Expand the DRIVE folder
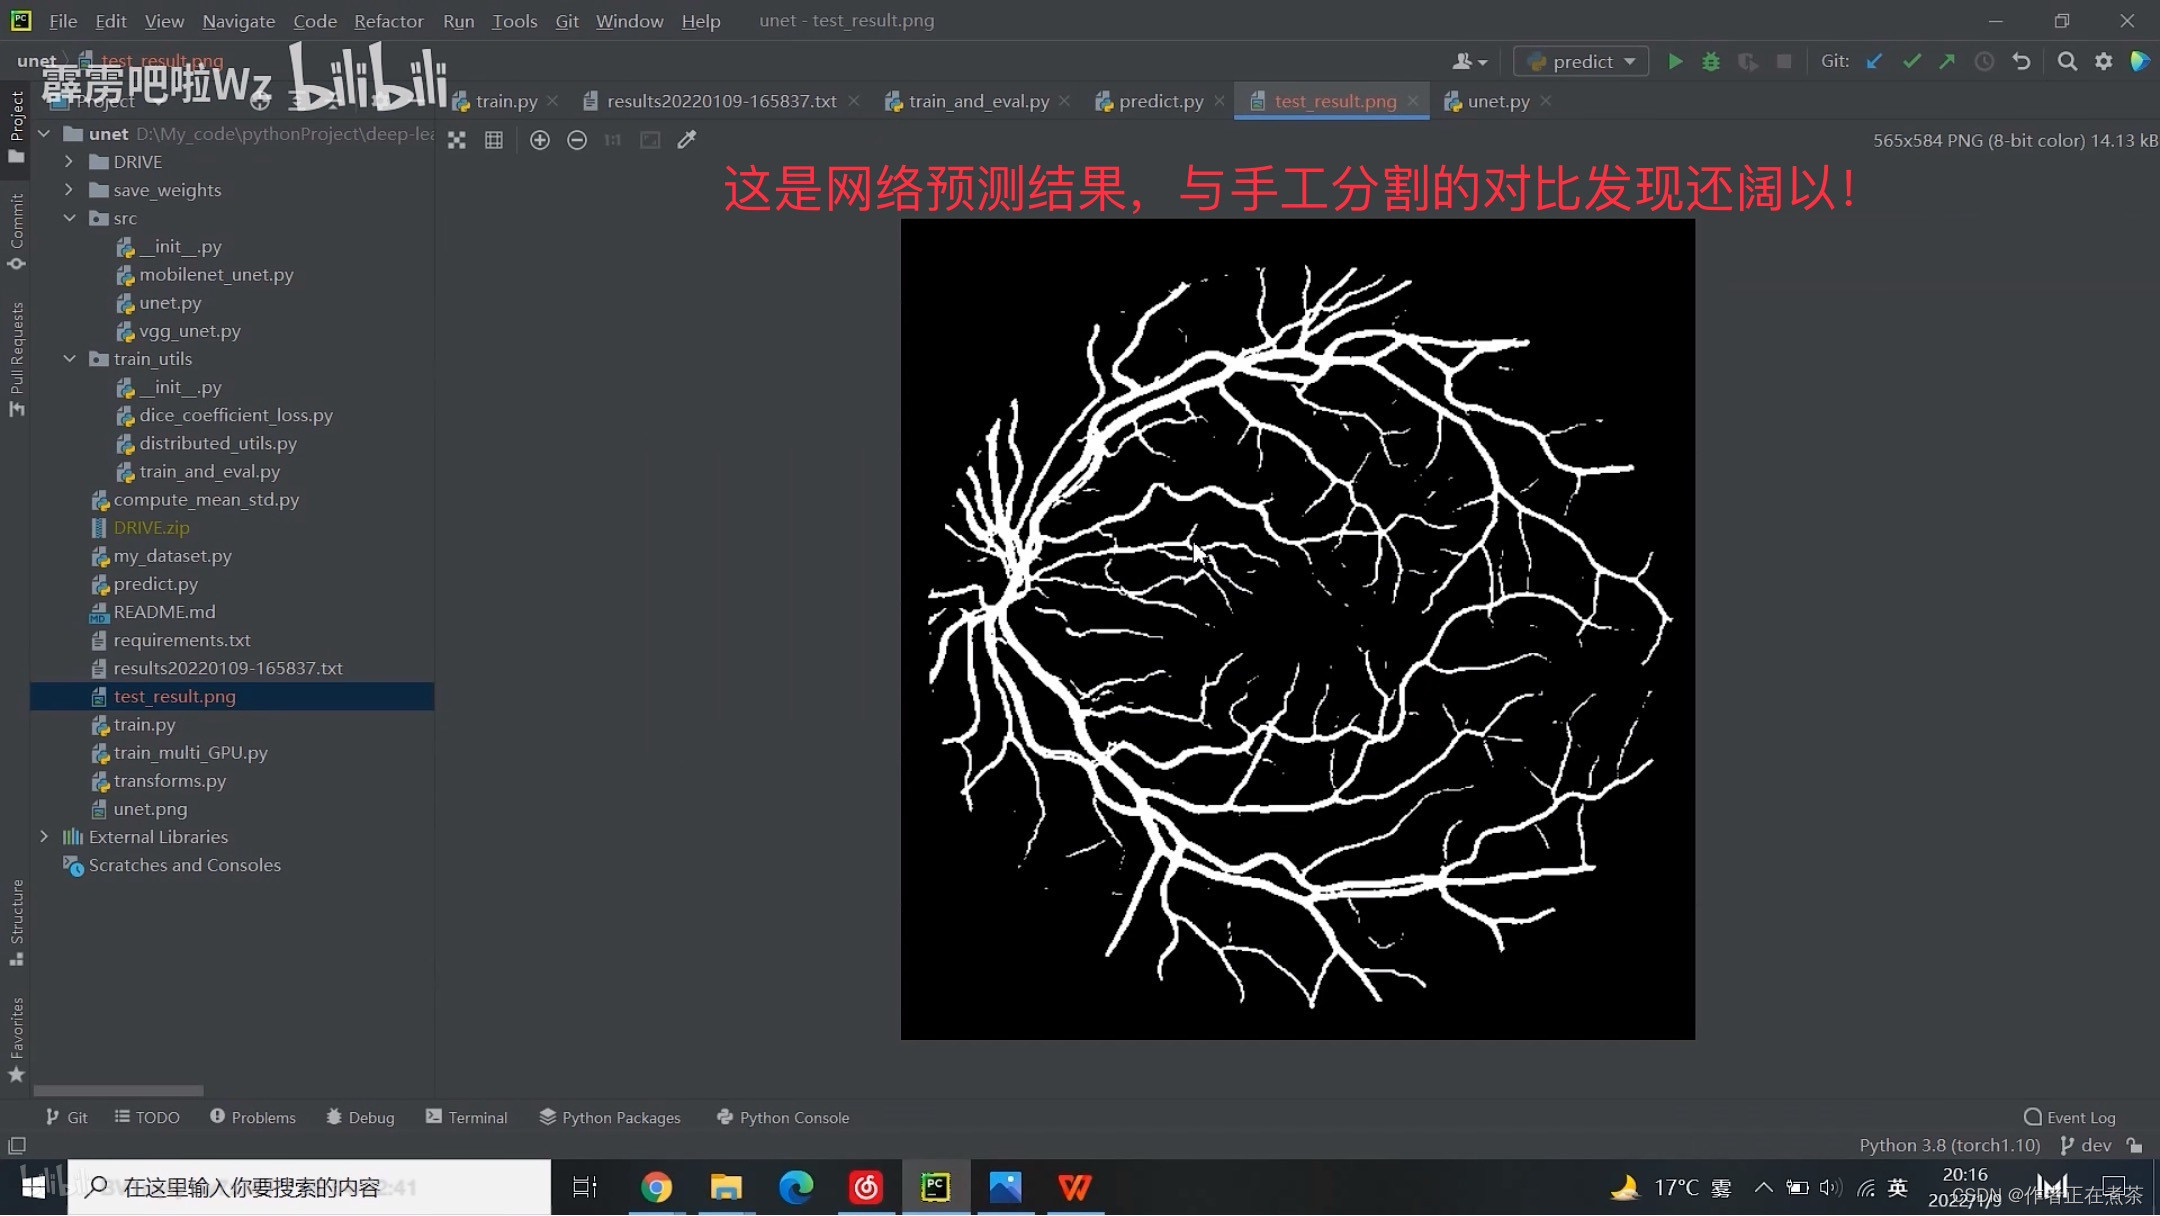The image size is (2160, 1216). point(69,162)
